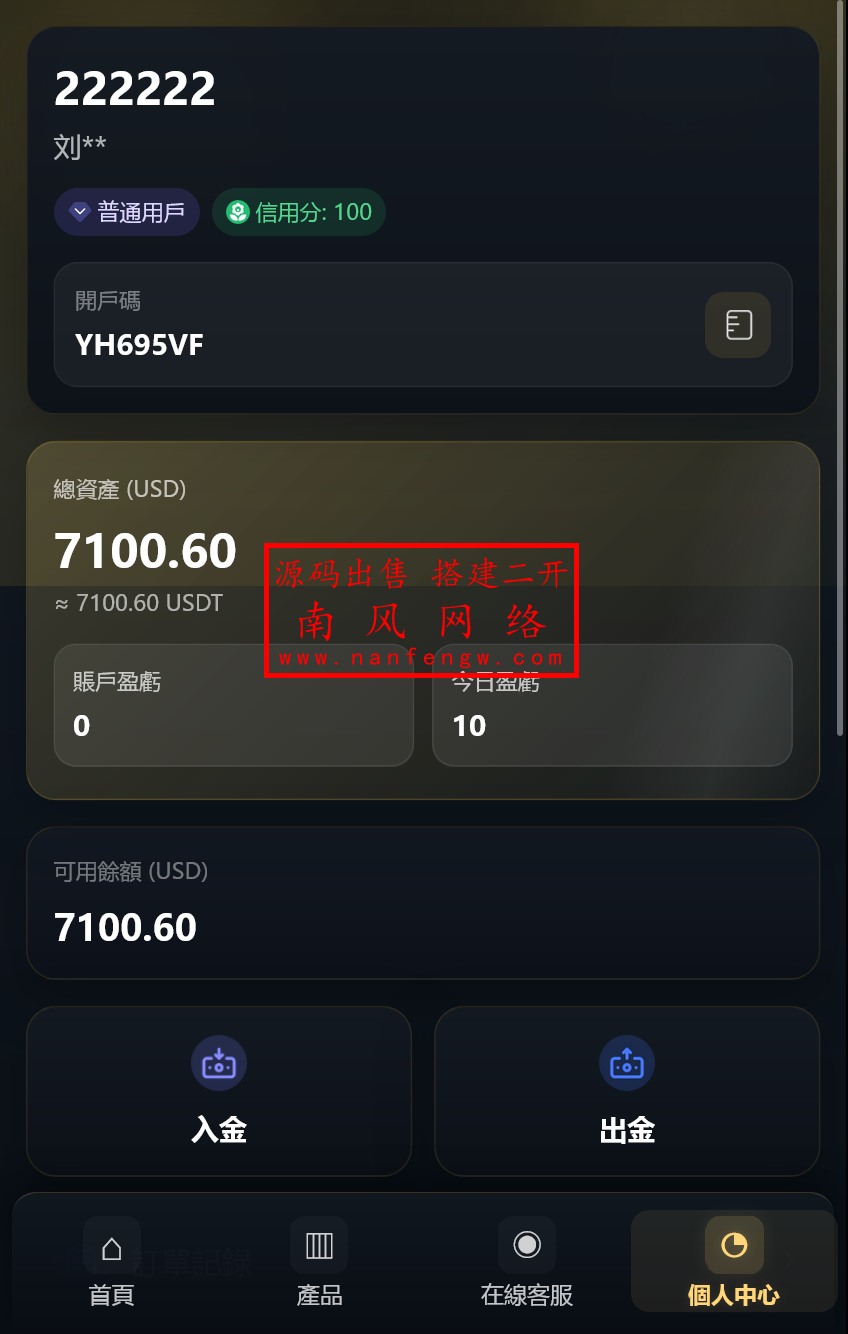The image size is (848, 1334).
Task: Click the green credit score badge icon
Action: (237, 212)
